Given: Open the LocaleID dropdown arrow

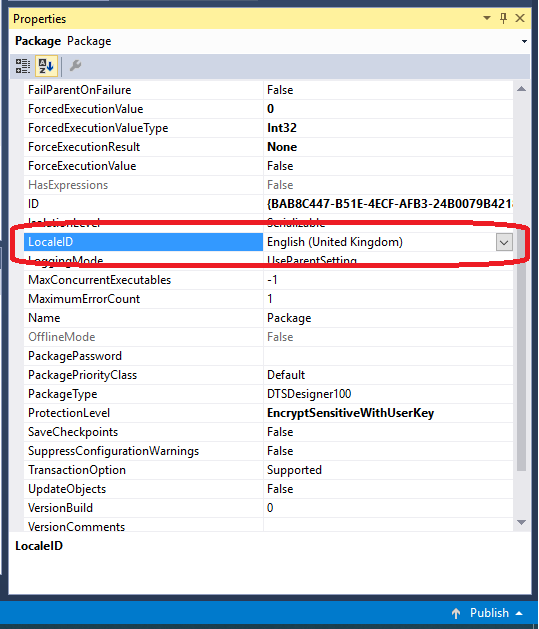Looking at the screenshot, I should (504, 242).
